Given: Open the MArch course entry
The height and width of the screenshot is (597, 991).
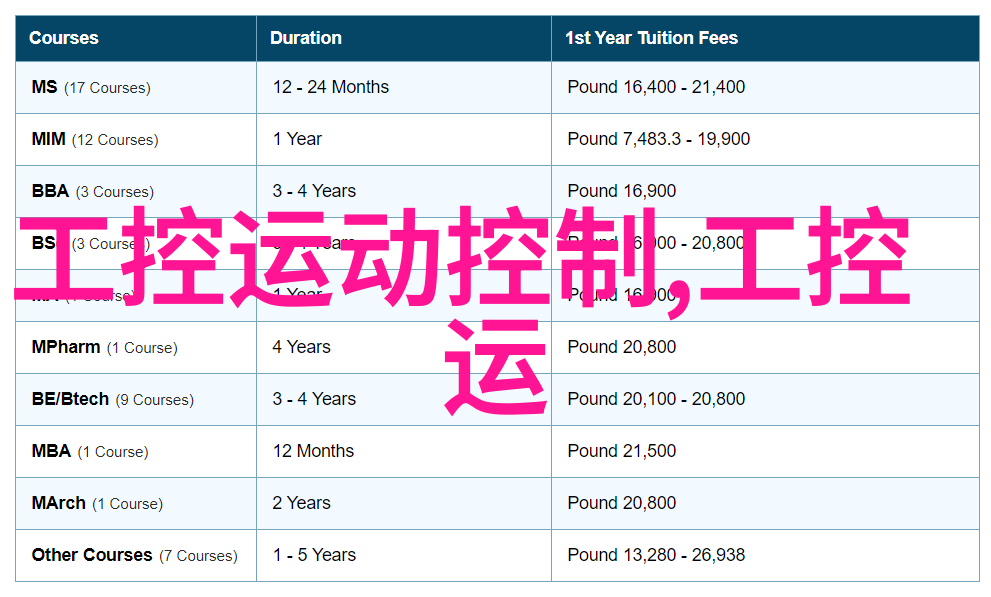Looking at the screenshot, I should 97,503.
